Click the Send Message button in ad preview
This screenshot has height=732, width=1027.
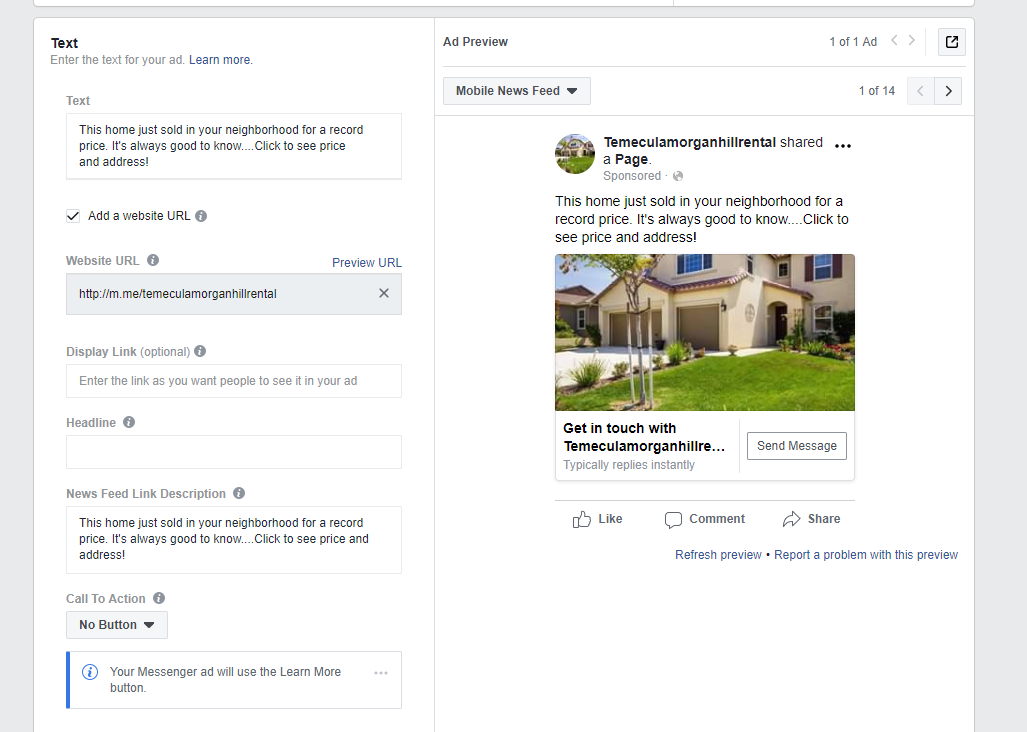click(x=796, y=446)
